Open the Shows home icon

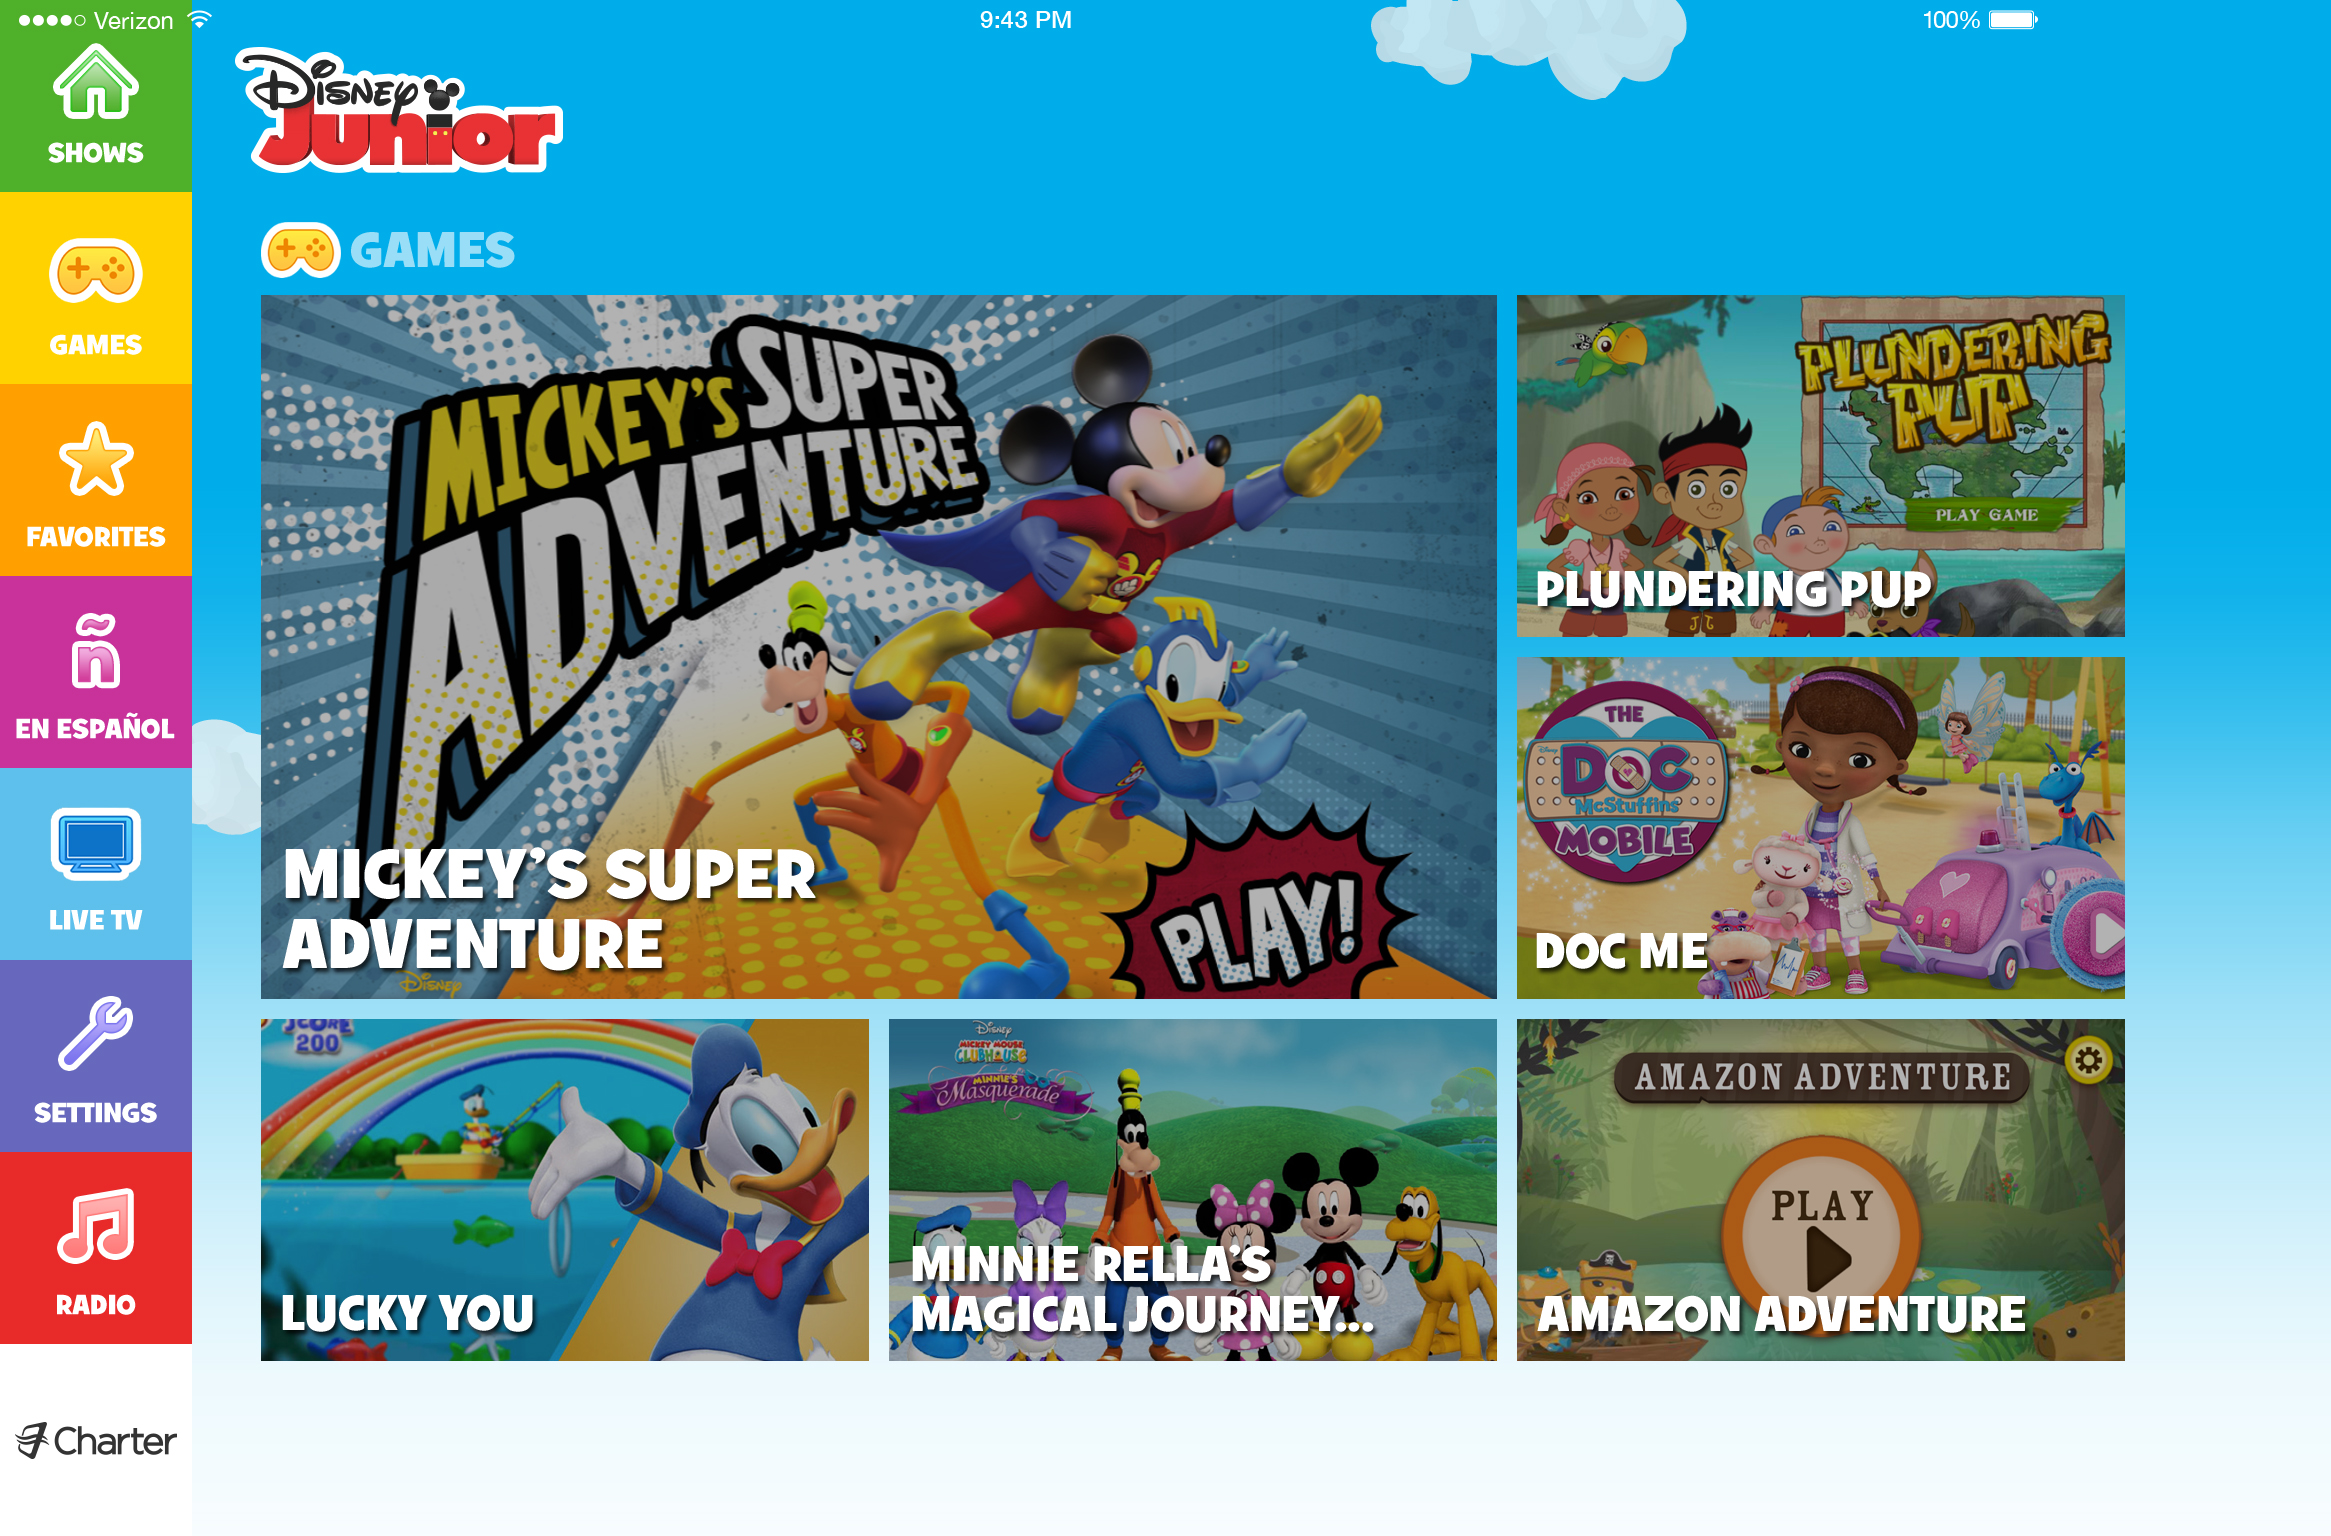coord(96,82)
